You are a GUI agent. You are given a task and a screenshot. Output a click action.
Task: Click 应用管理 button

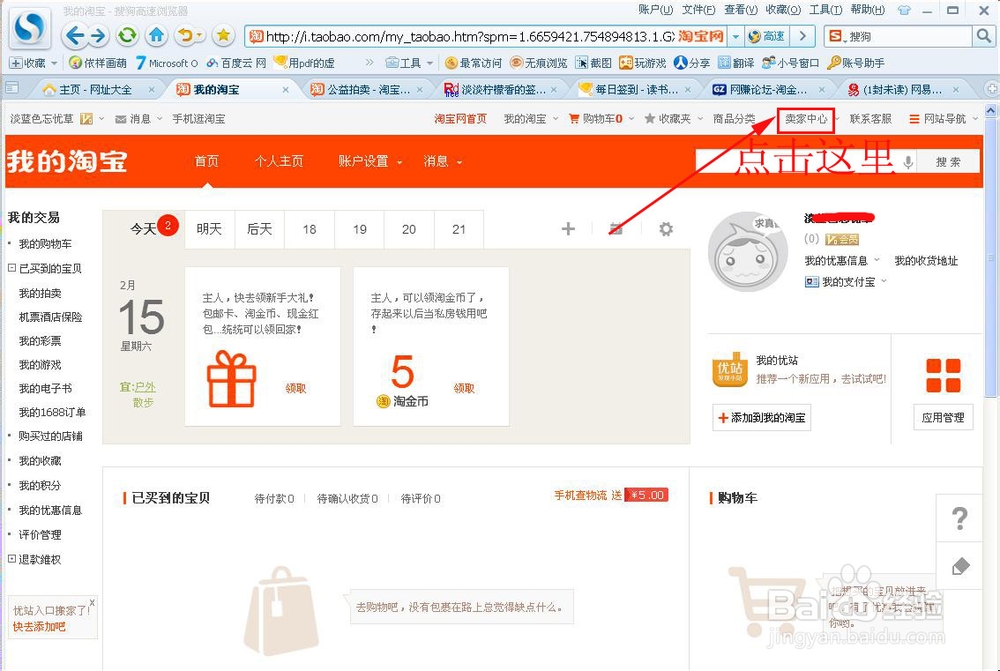pos(943,418)
